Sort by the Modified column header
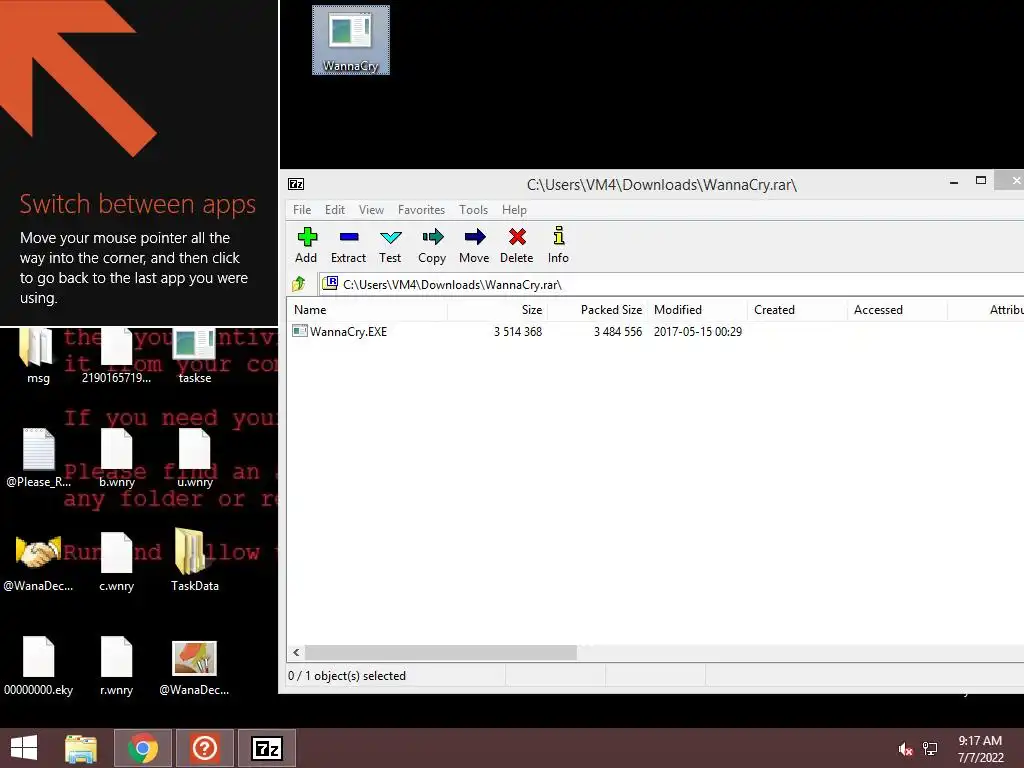This screenshot has height=768, width=1024. point(697,310)
